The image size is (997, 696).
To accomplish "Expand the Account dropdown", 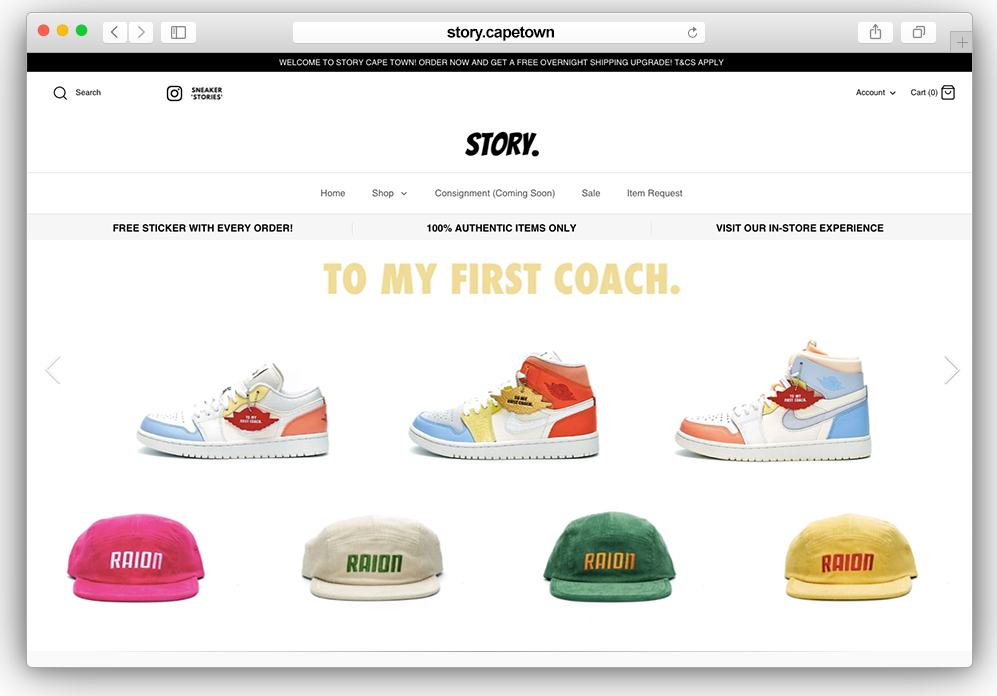I will click(876, 93).
